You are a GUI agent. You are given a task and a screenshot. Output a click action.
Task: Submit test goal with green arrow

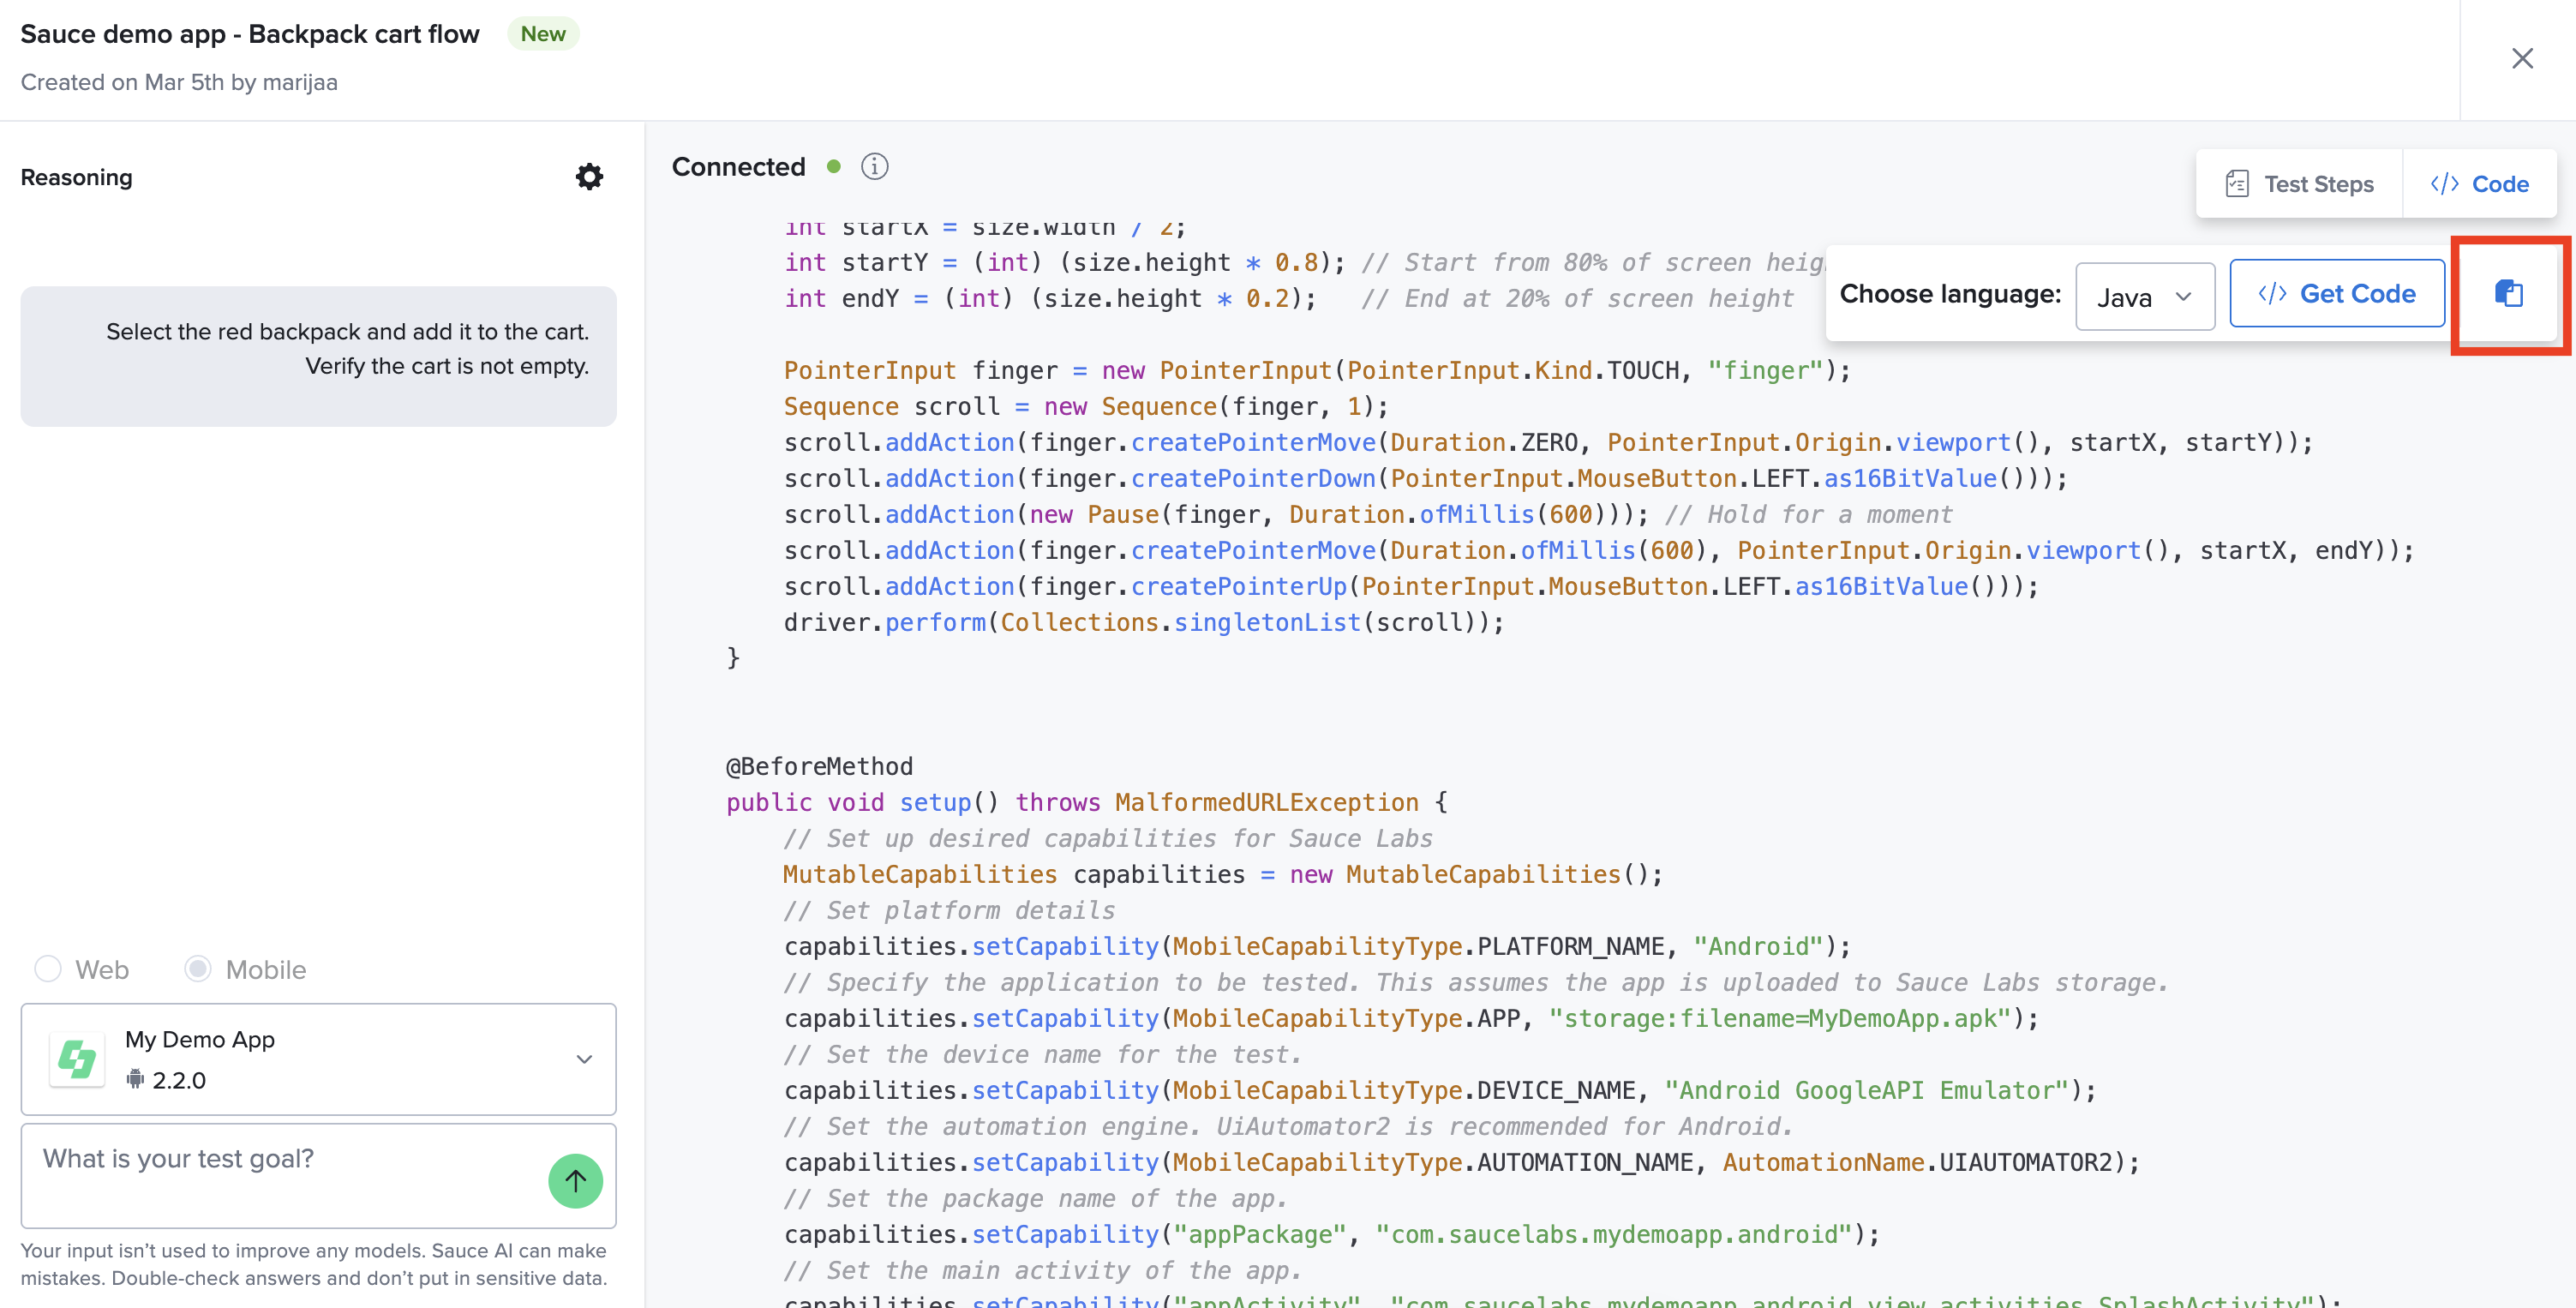[x=575, y=1181]
